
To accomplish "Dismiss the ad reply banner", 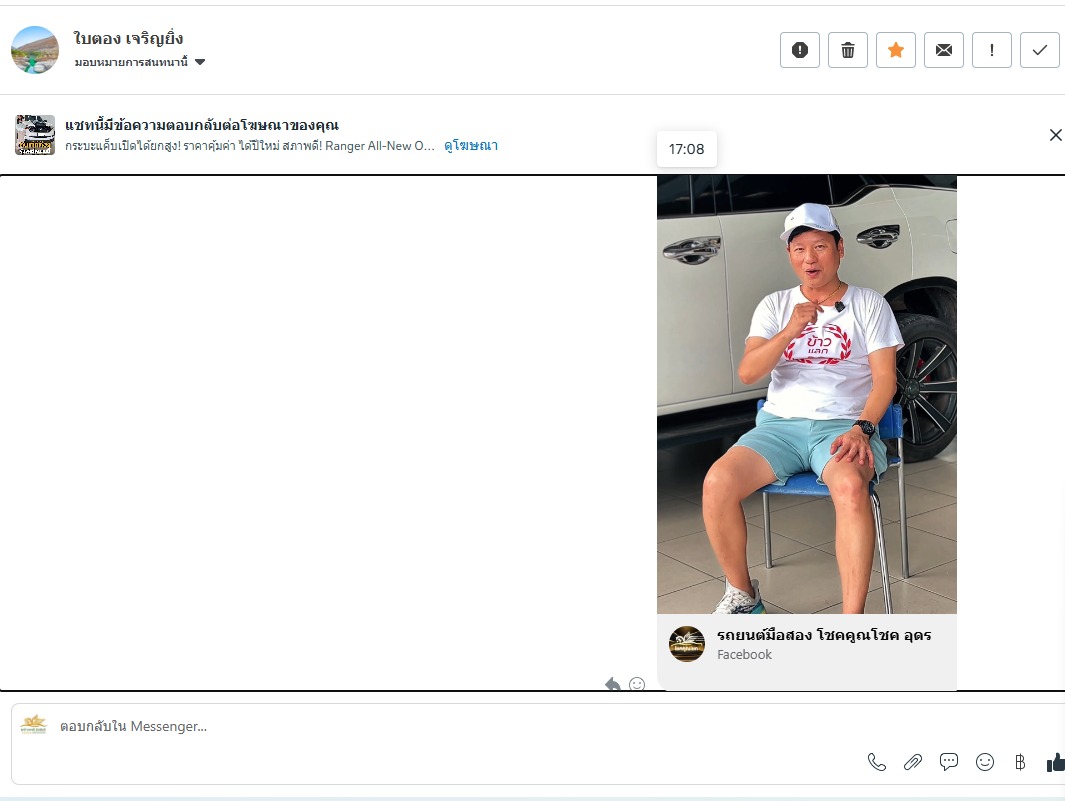I will click(x=1055, y=135).
